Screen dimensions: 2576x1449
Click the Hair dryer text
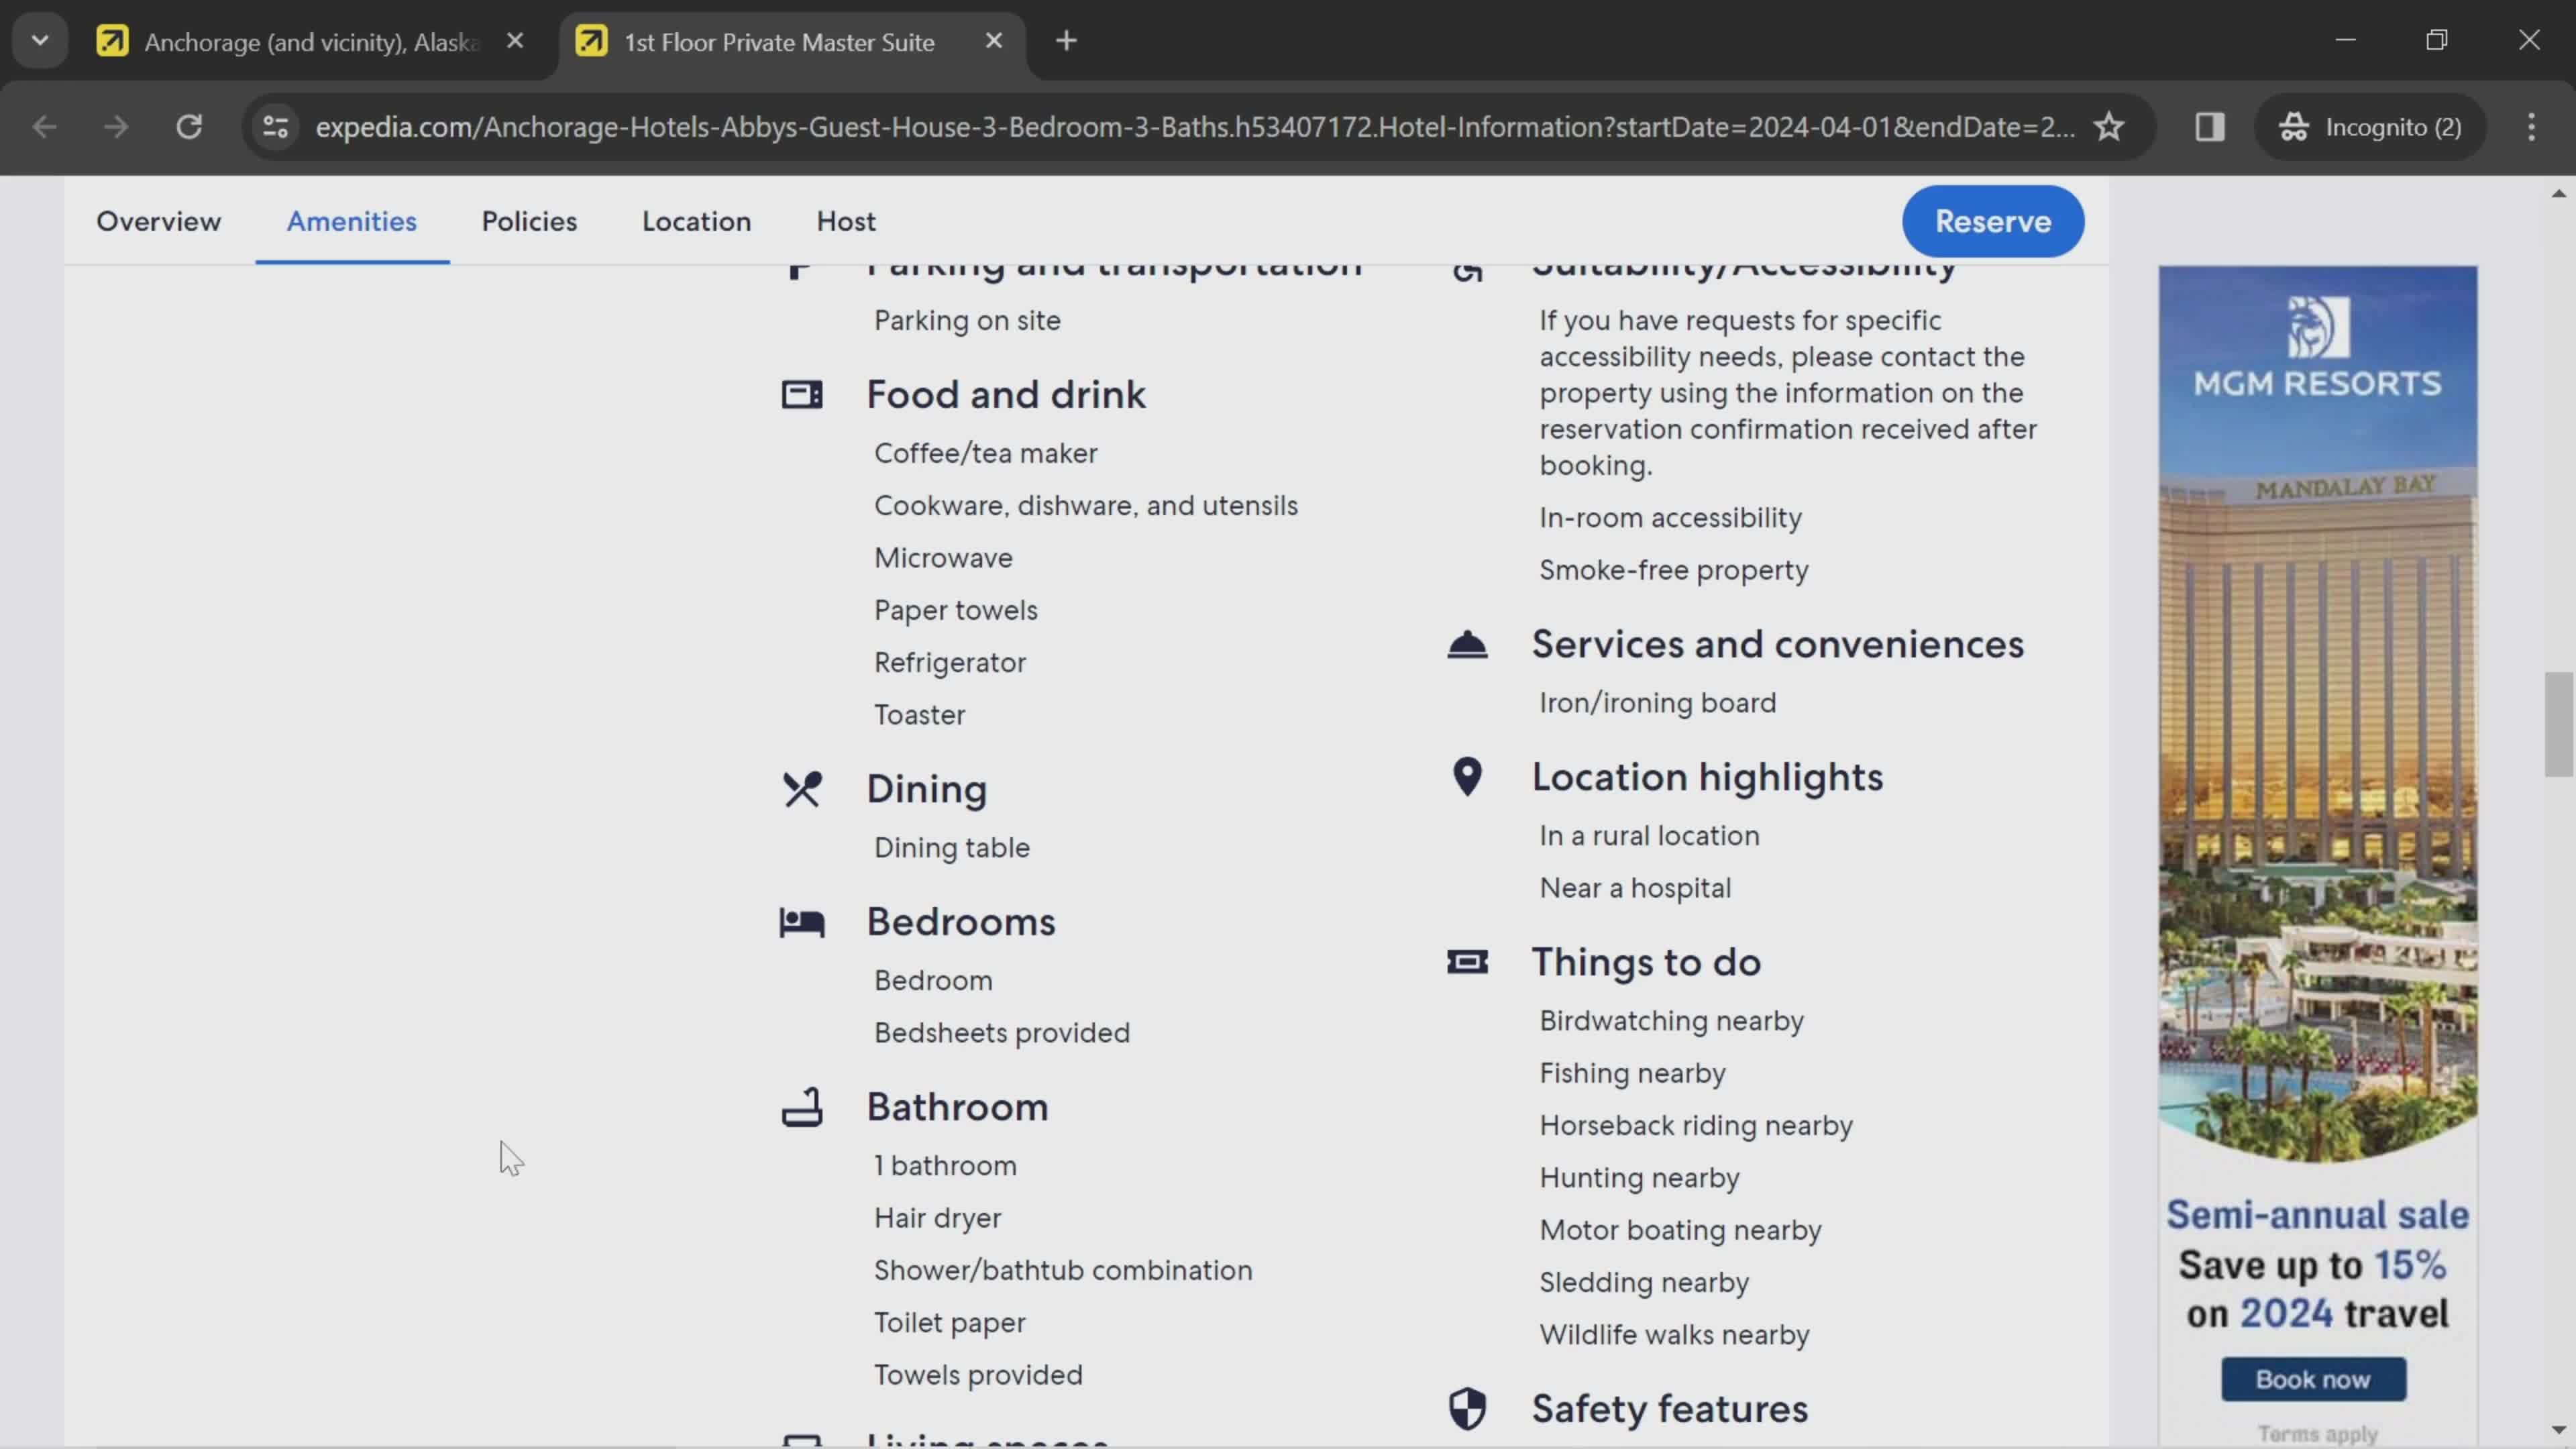point(937,1218)
